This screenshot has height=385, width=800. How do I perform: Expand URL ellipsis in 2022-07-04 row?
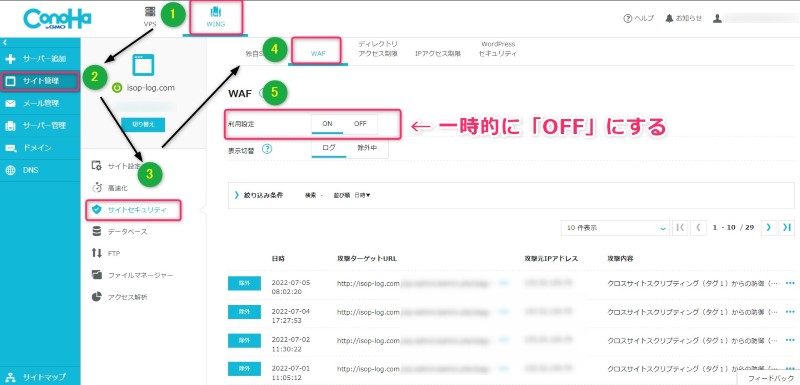pyautogui.click(x=504, y=312)
